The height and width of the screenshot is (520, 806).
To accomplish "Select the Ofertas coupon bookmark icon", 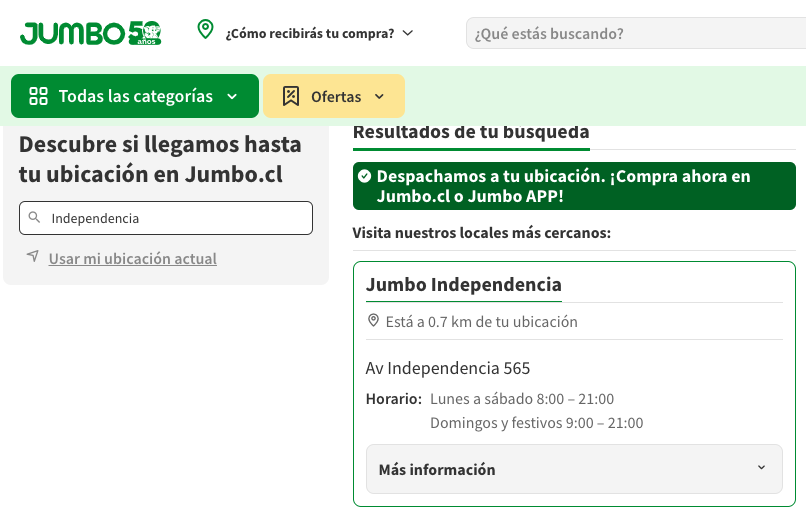I will (291, 96).
